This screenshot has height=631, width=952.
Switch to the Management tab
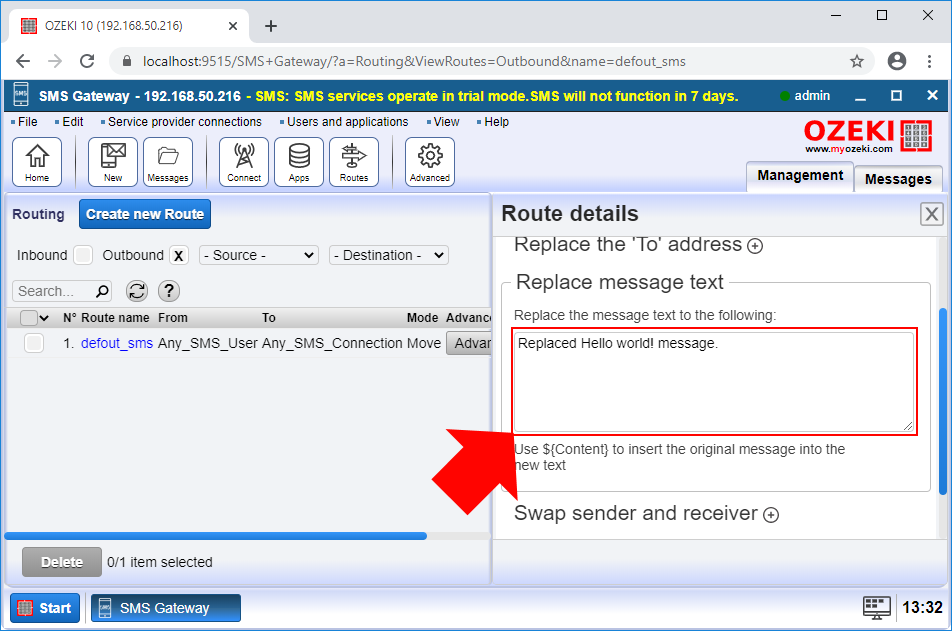pos(800,176)
